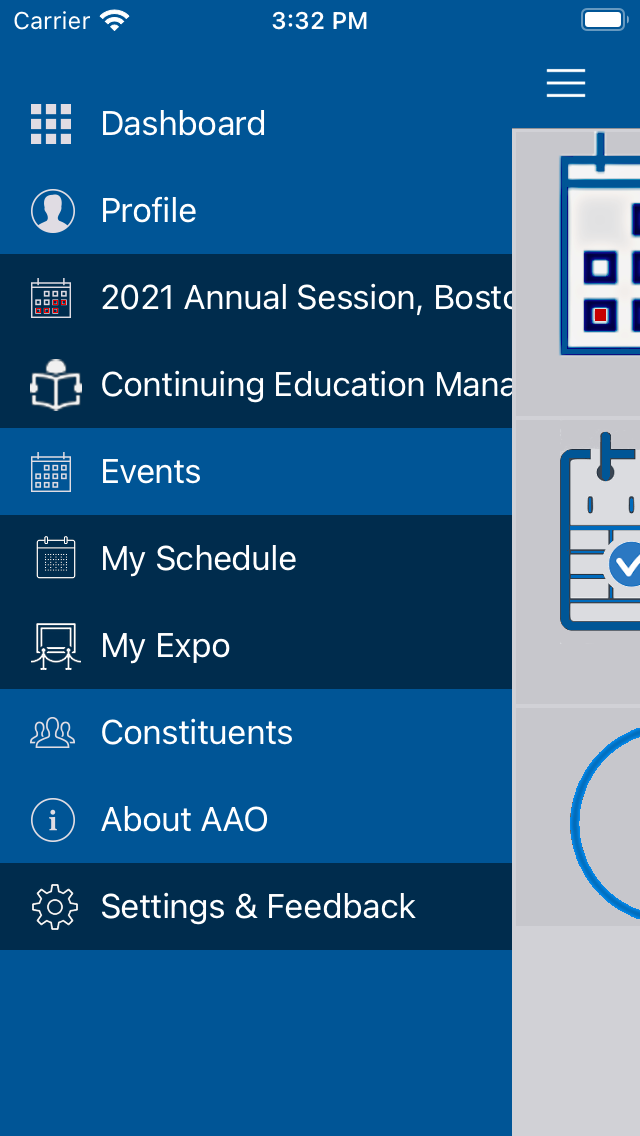Tap the Annual Session calendar icon

tap(51, 298)
